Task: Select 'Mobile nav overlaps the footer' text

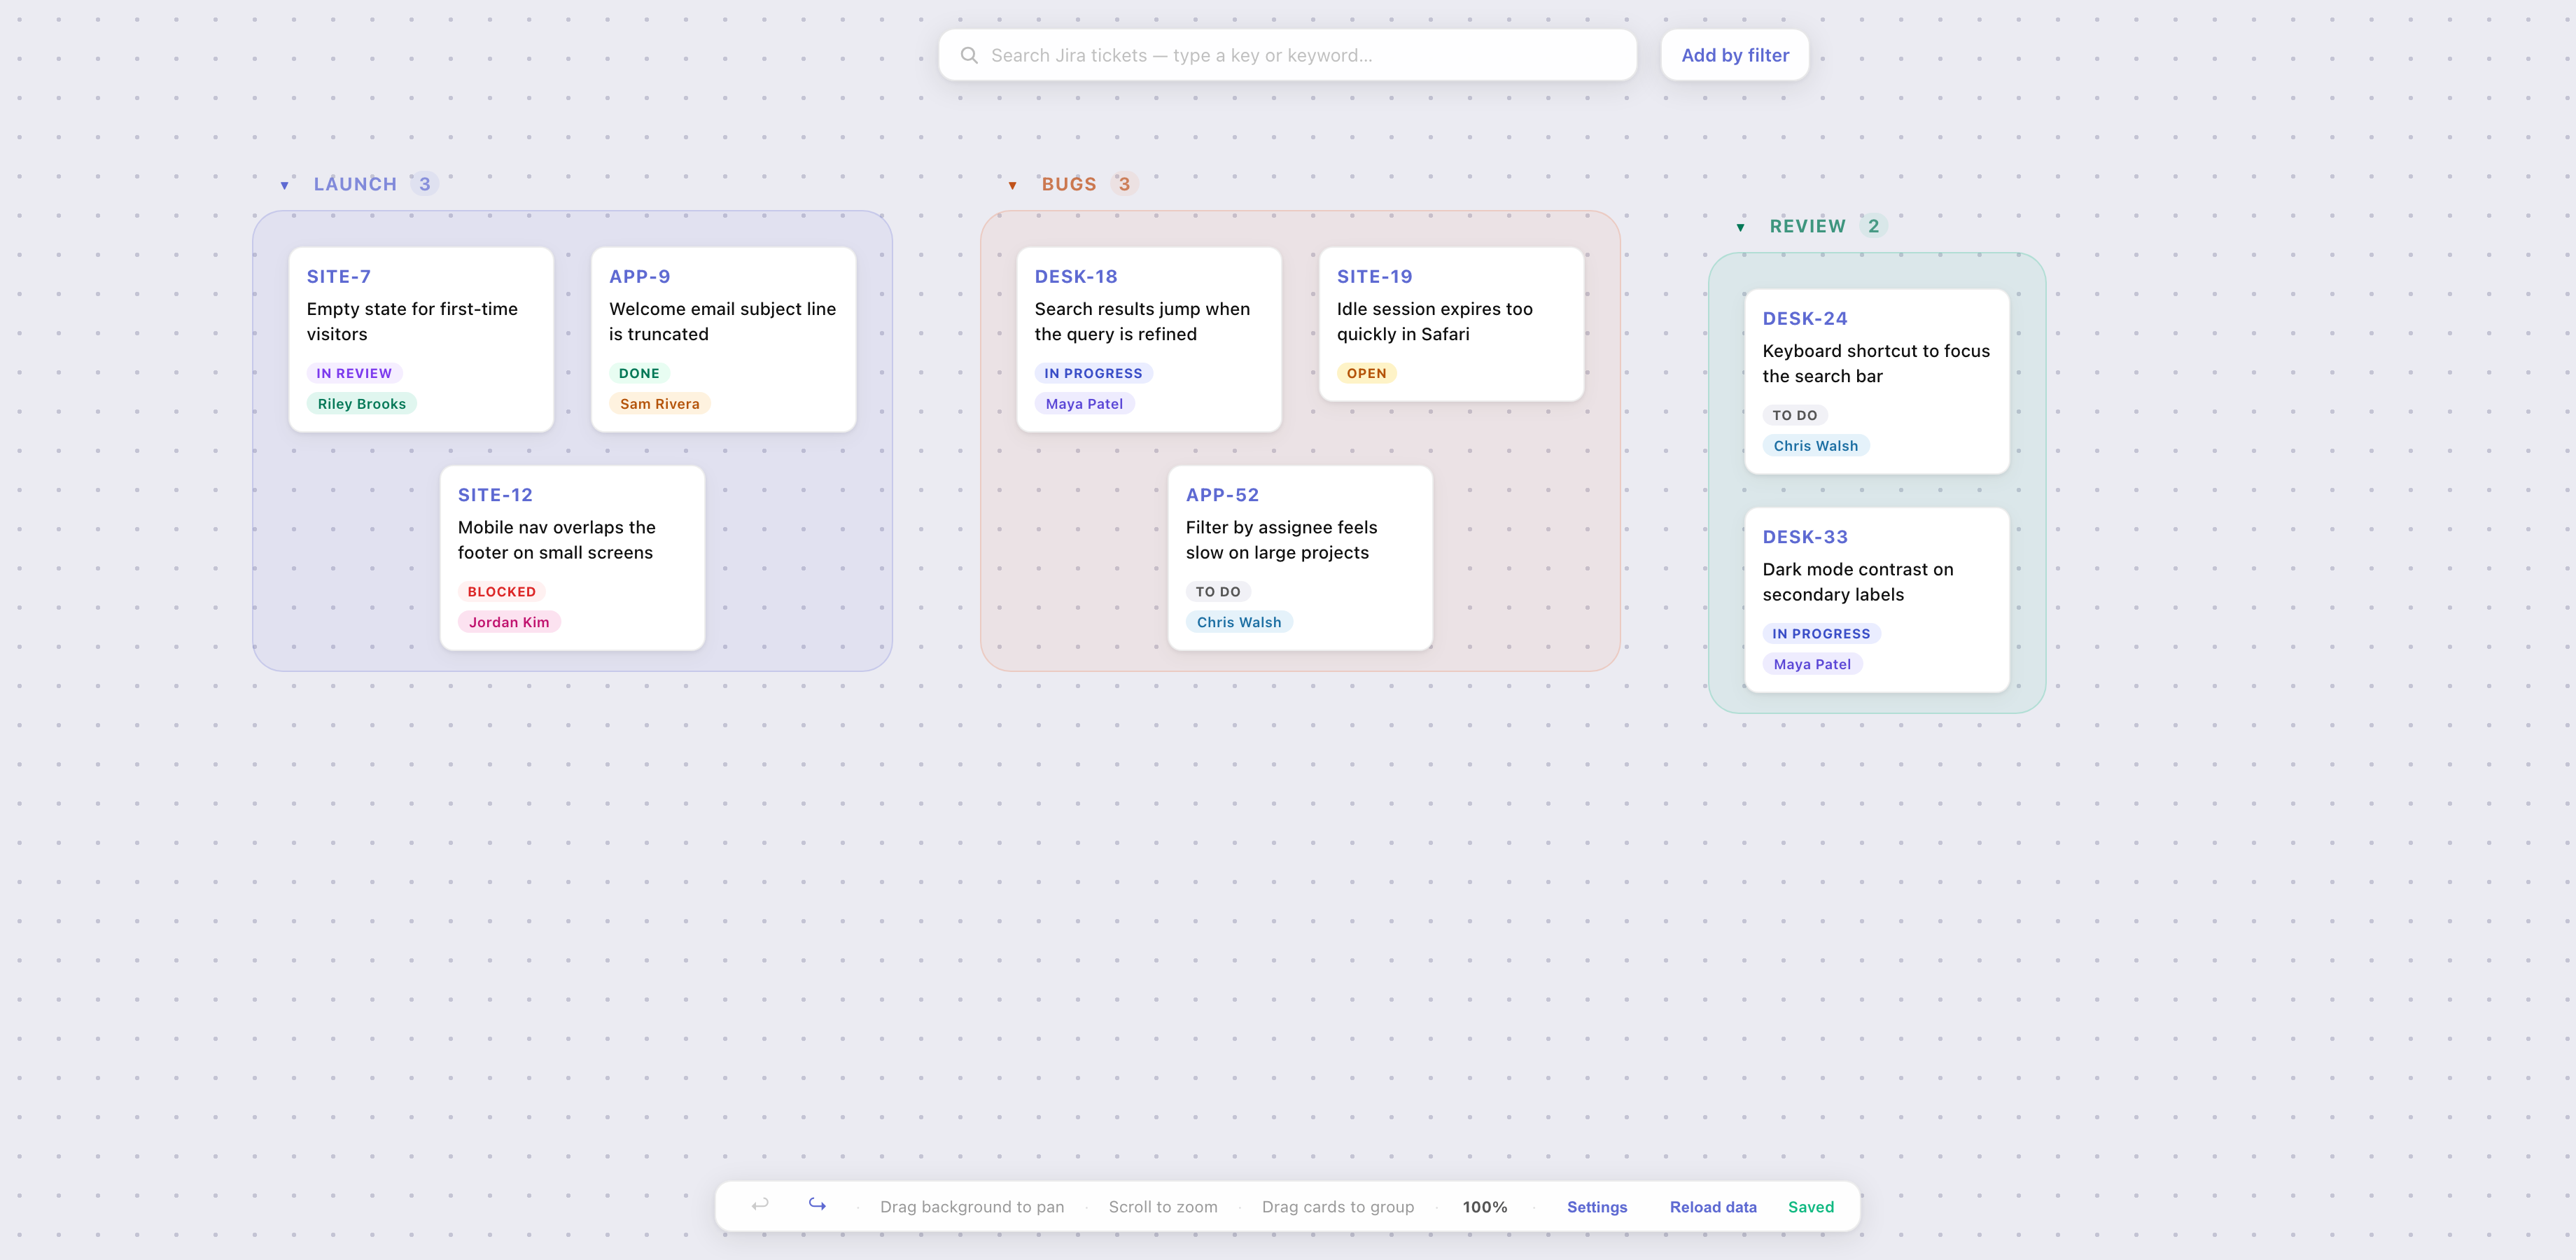Action: point(557,540)
